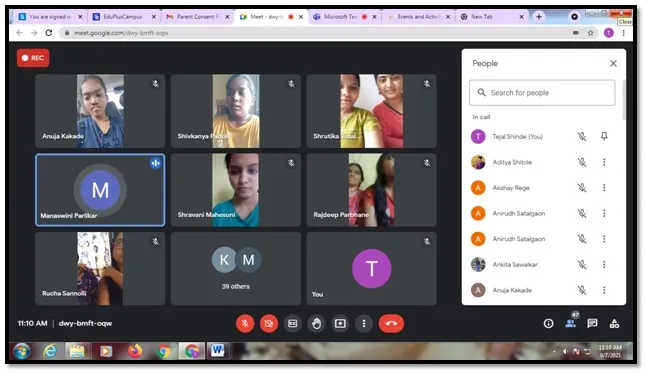648x375 pixels.
Task: Open a new browser tab plus button
Action: click(538, 17)
